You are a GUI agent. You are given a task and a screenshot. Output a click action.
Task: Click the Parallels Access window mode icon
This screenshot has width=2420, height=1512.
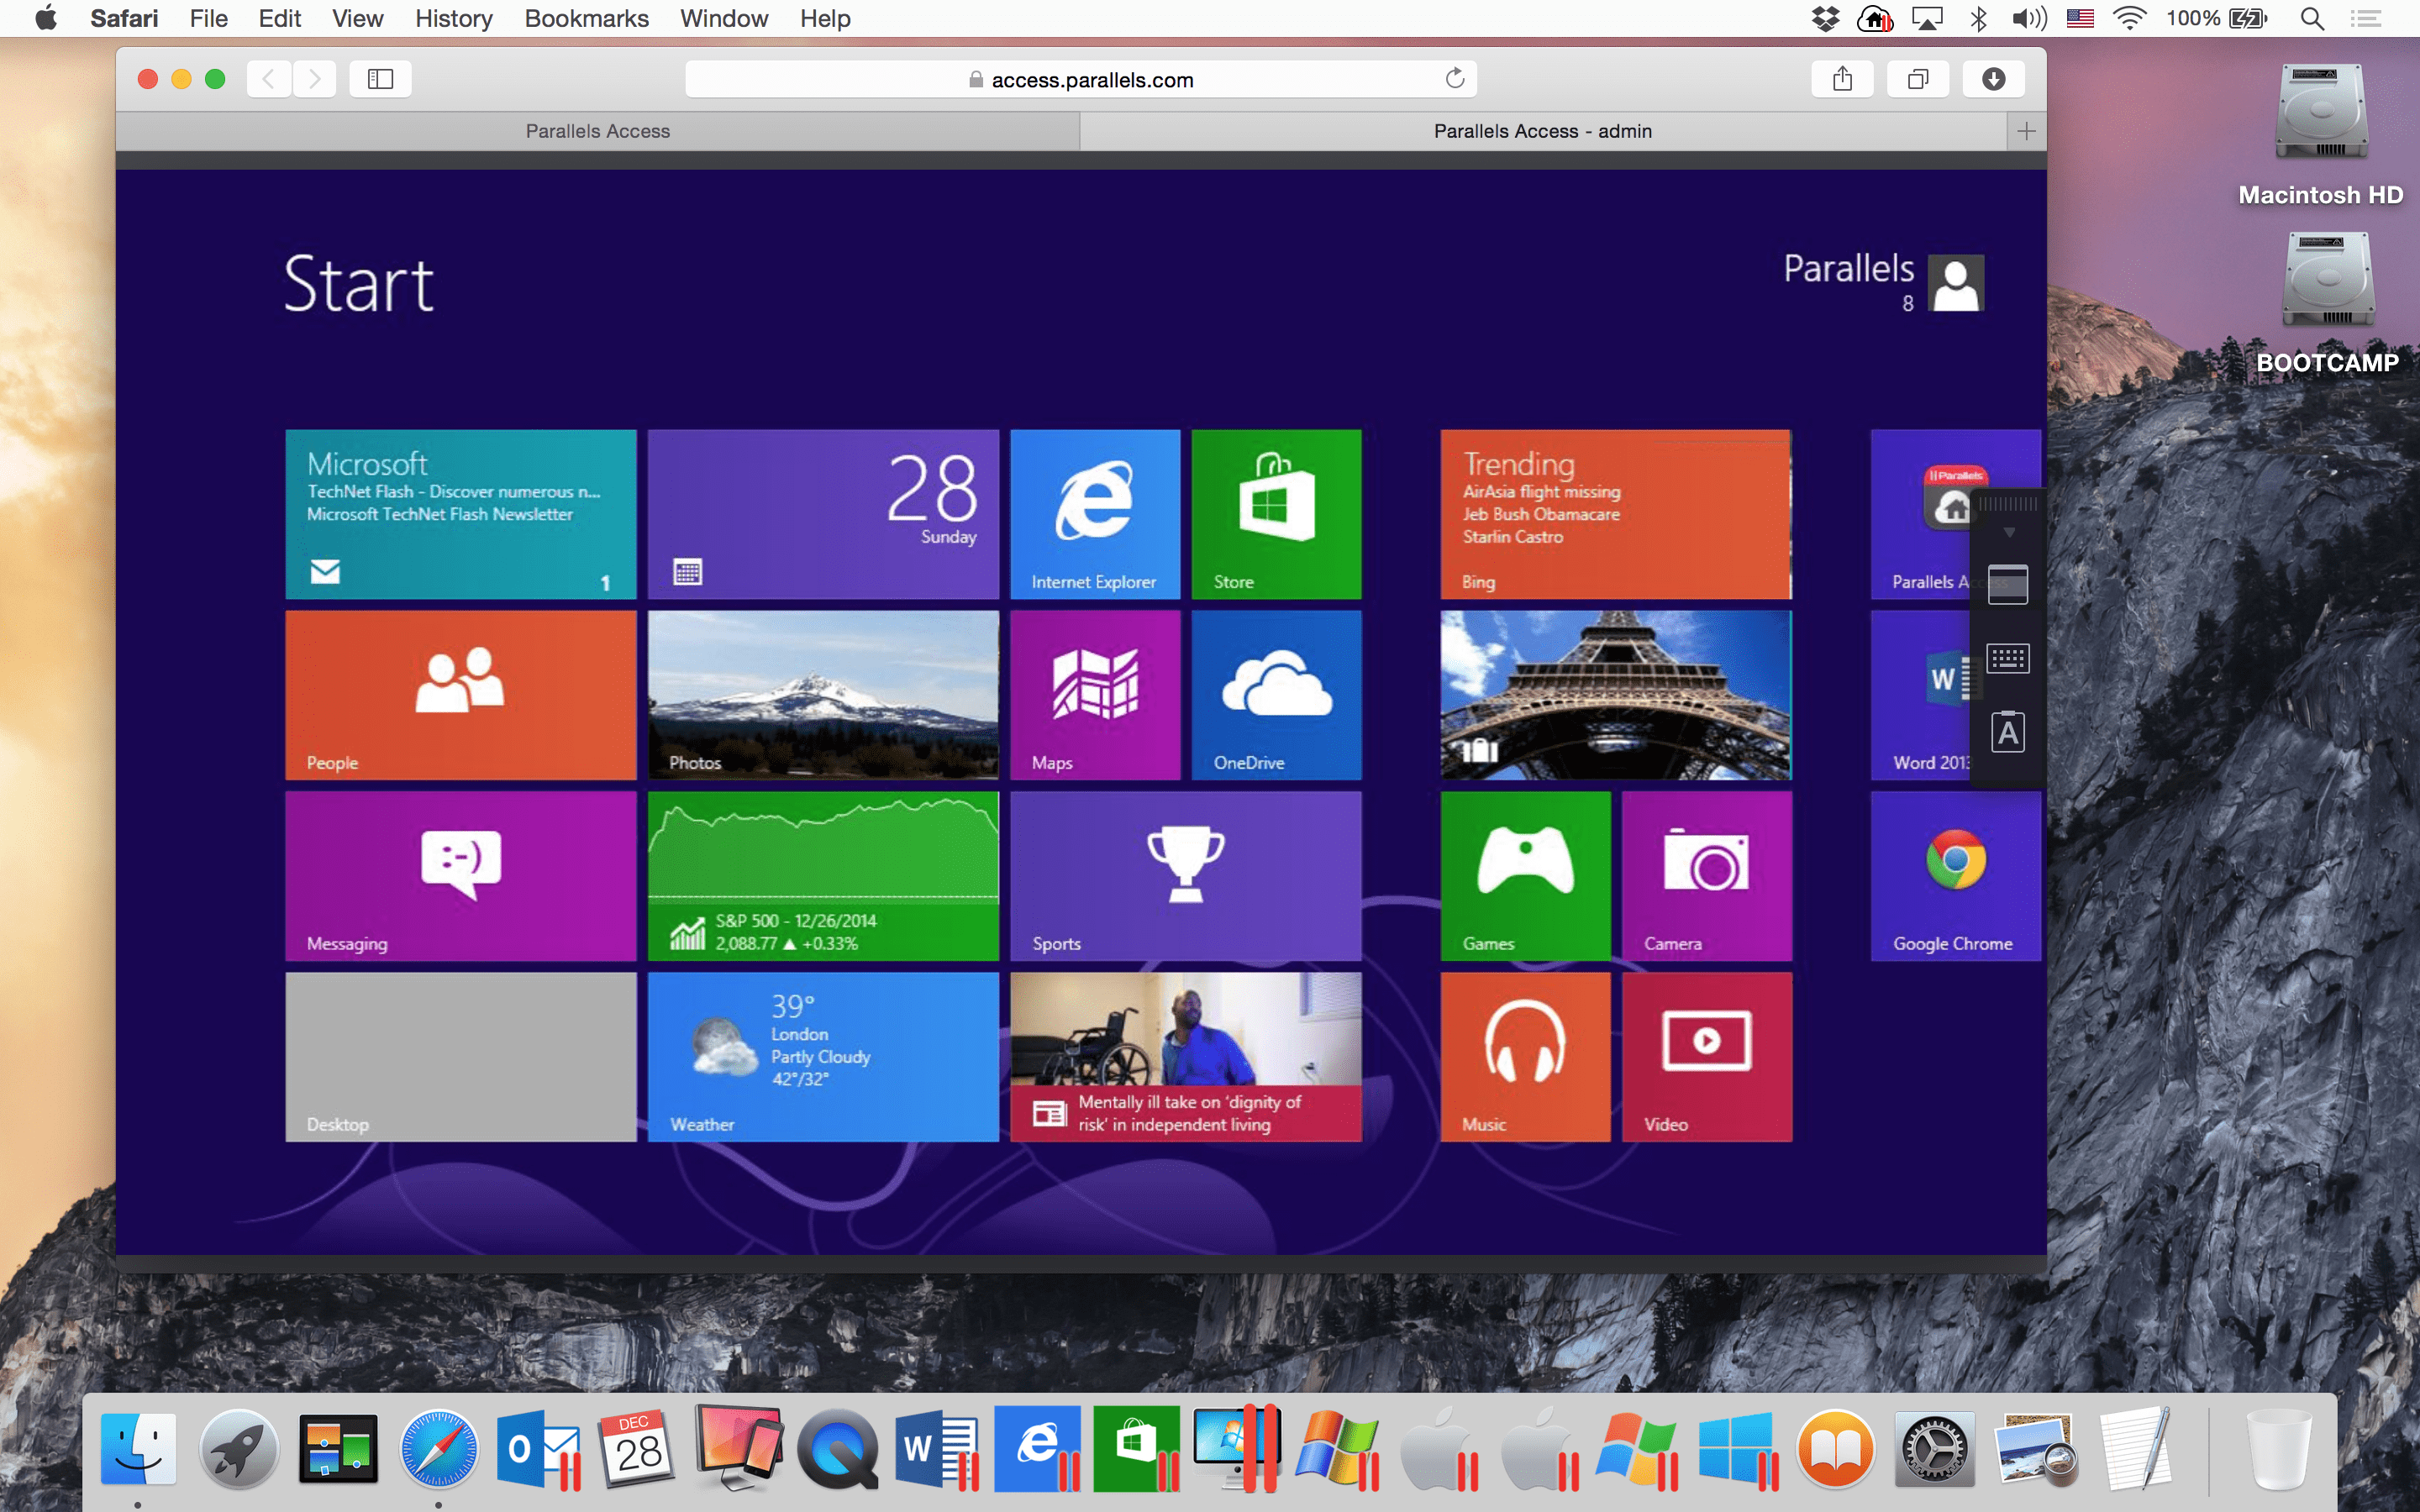coord(2007,584)
